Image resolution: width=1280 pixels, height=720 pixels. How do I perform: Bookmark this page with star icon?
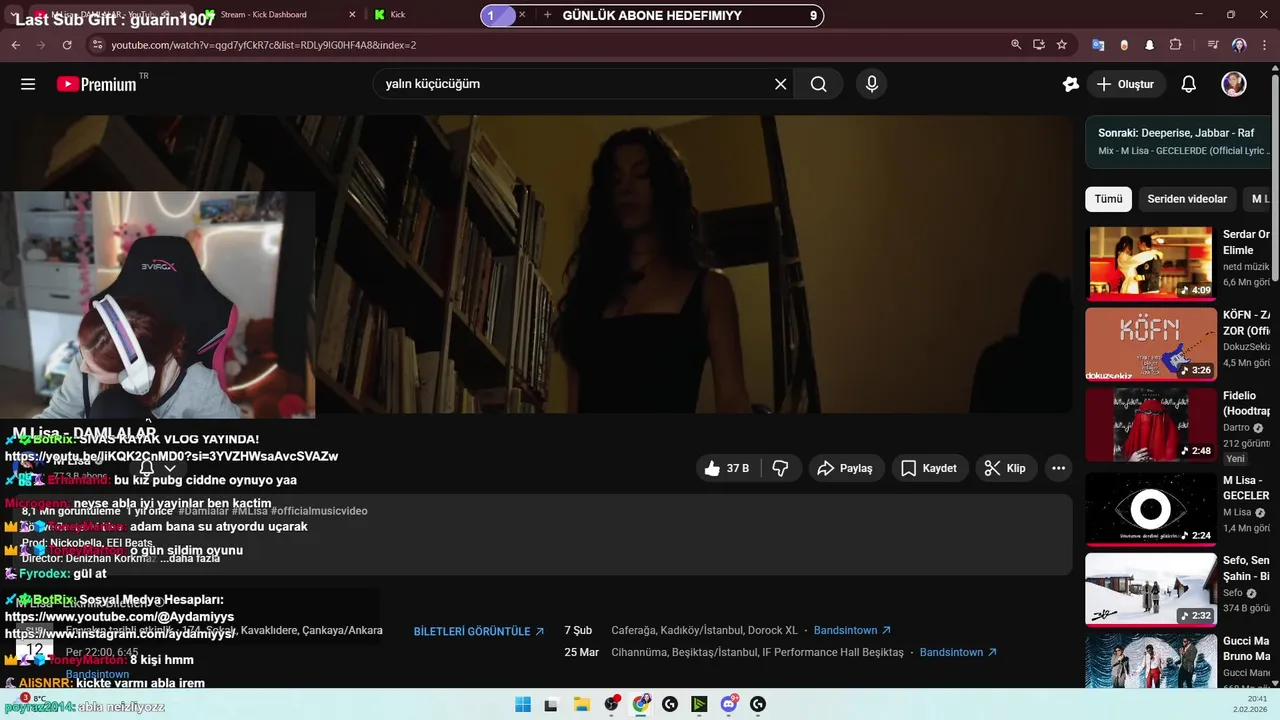(x=1062, y=45)
